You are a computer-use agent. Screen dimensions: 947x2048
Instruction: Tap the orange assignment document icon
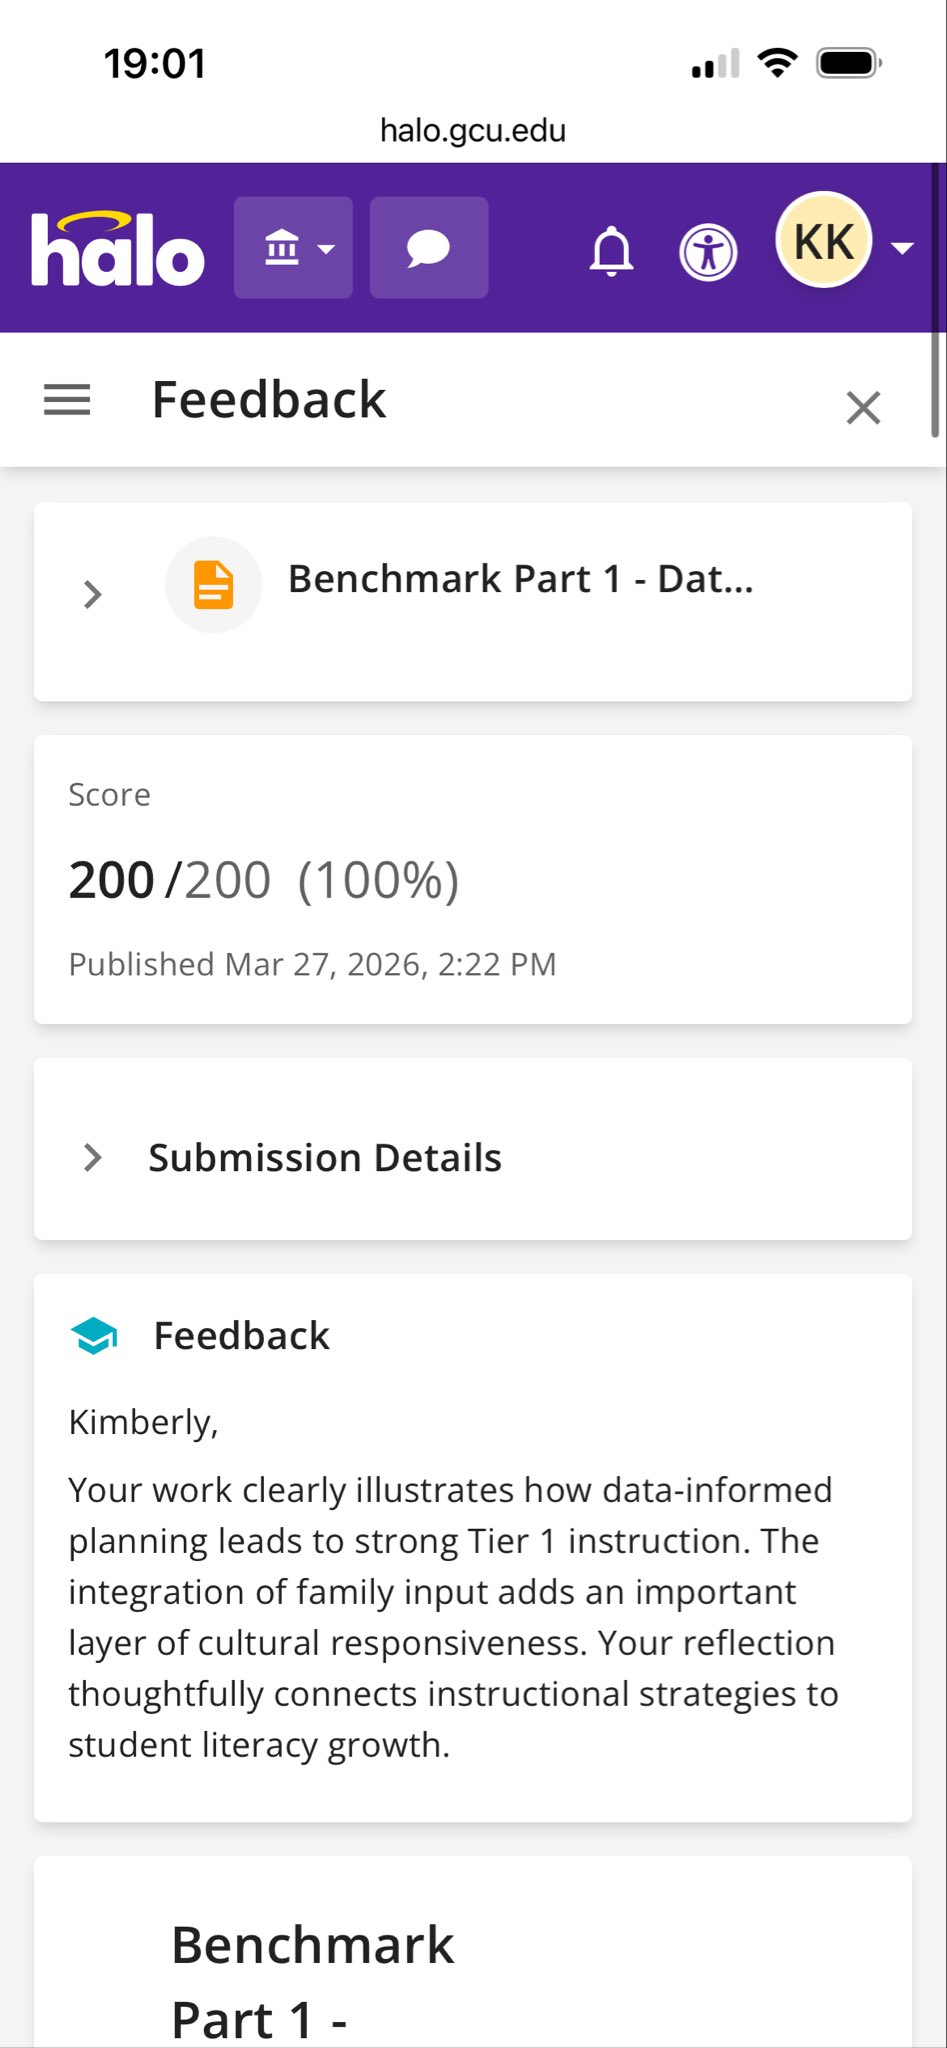coord(213,585)
